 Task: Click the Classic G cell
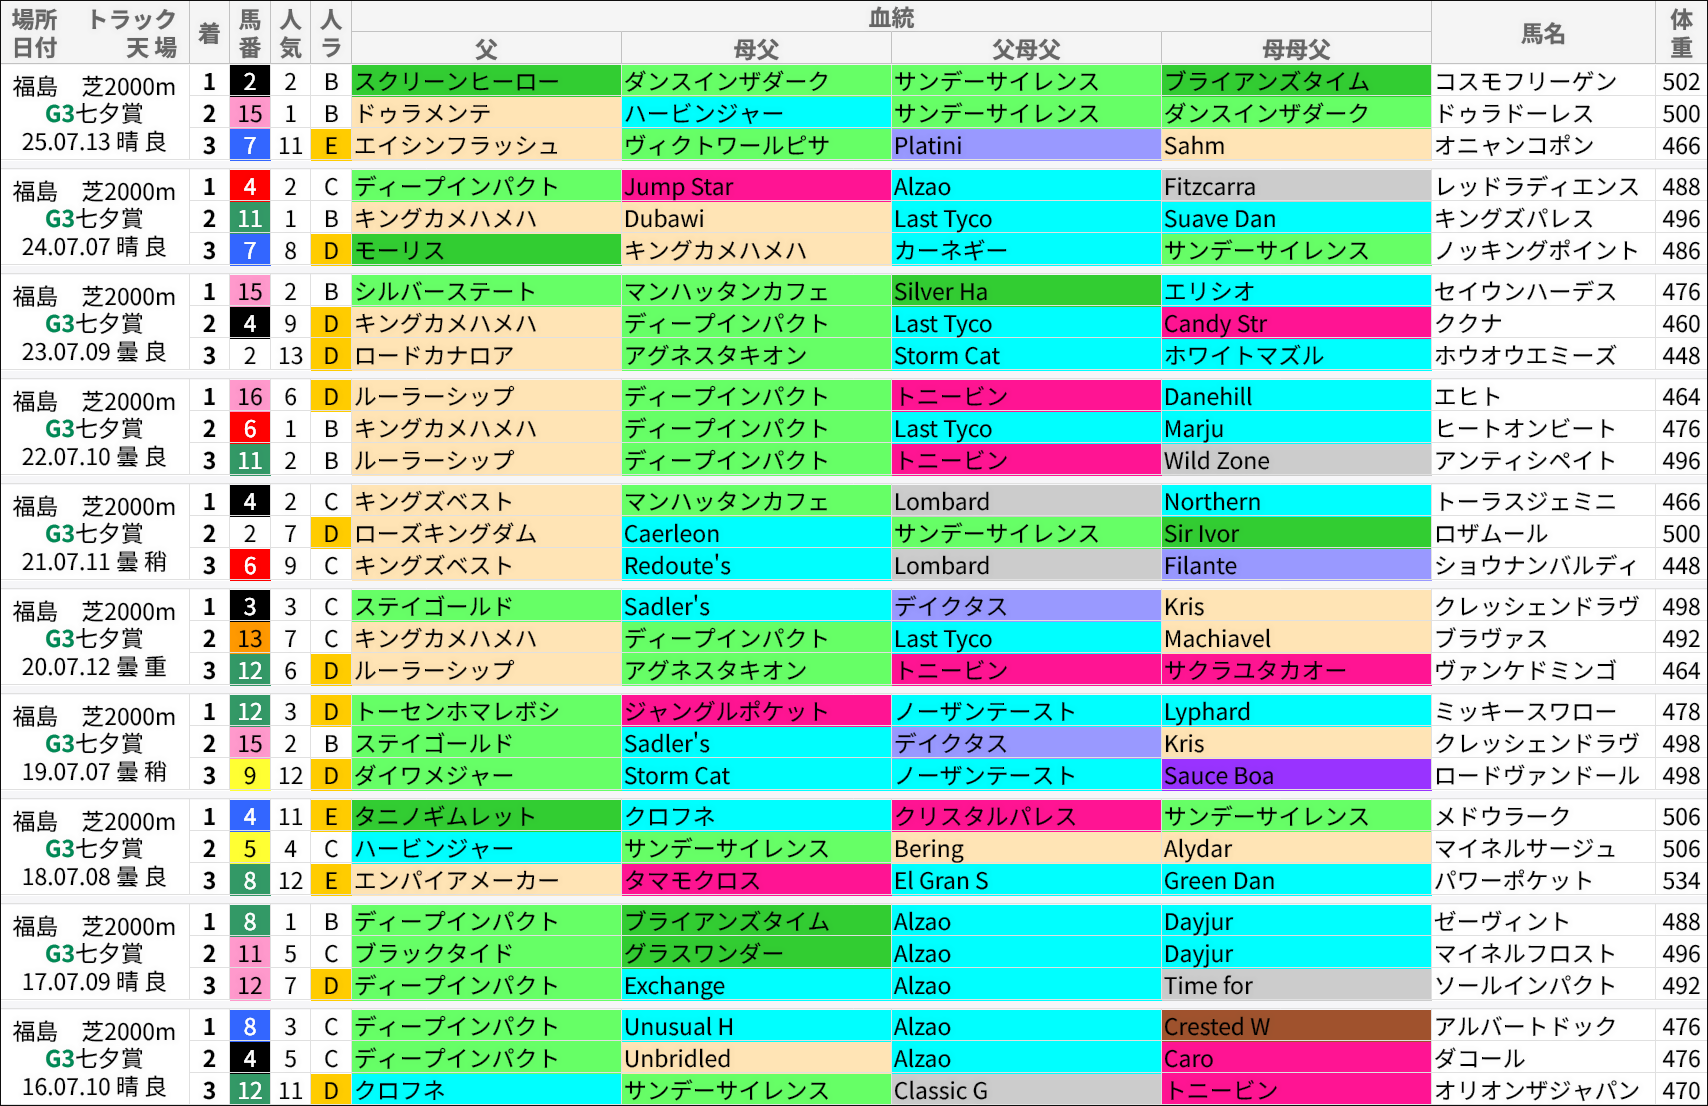pos(1026,1090)
